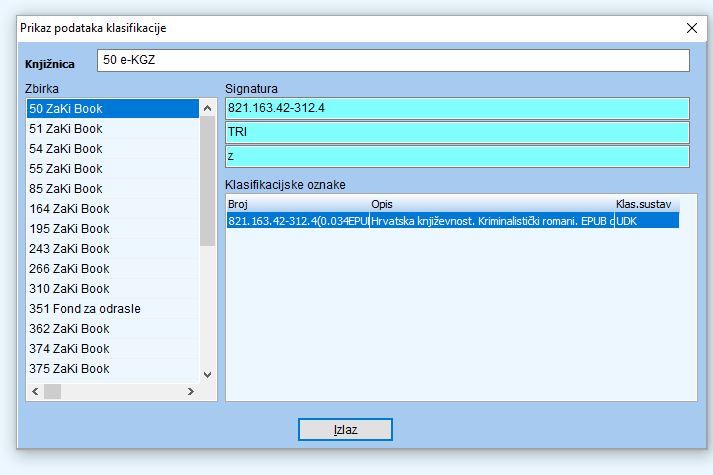Click the Klas.sustav column header
Viewport: 713px width, 475px height.
click(645, 204)
